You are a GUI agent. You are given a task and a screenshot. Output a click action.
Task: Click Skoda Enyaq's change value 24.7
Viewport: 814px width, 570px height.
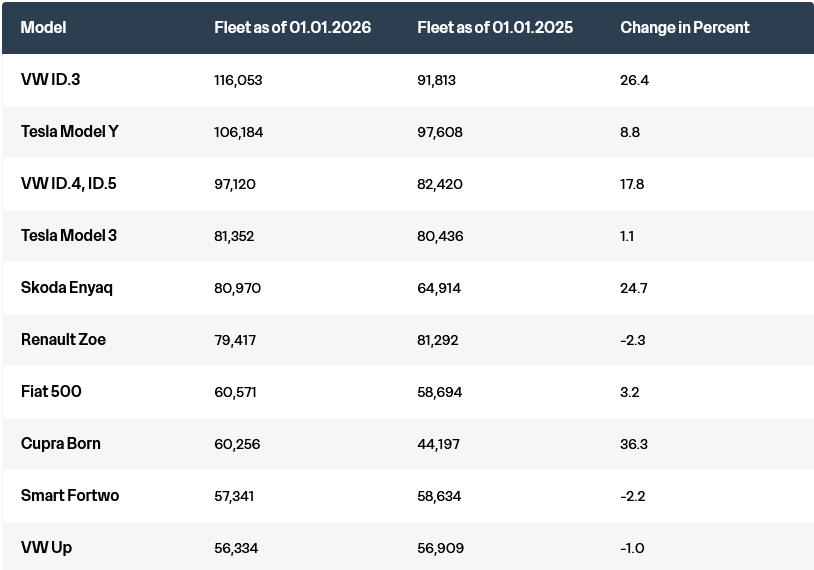coord(633,288)
